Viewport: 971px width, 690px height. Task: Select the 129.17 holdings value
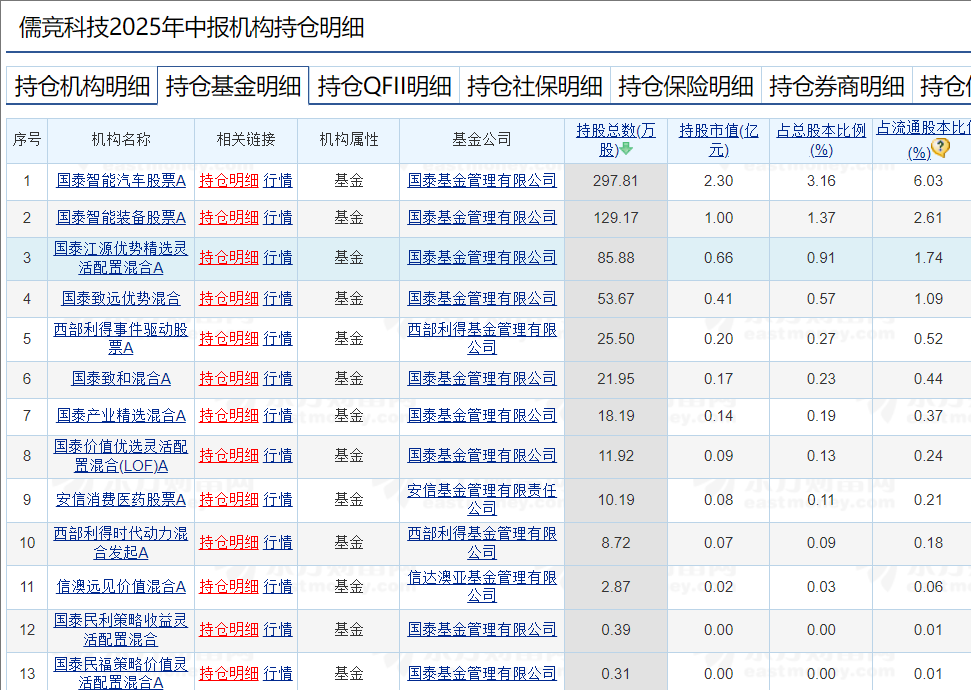[x=616, y=218]
